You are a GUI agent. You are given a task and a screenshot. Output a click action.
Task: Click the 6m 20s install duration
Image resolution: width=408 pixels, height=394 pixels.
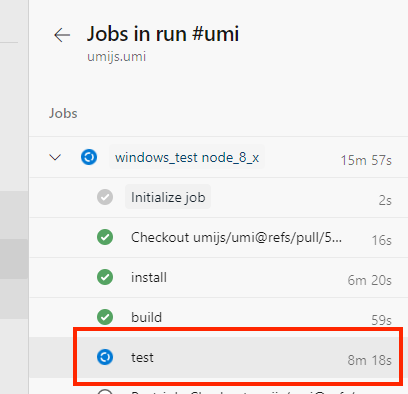tap(370, 280)
